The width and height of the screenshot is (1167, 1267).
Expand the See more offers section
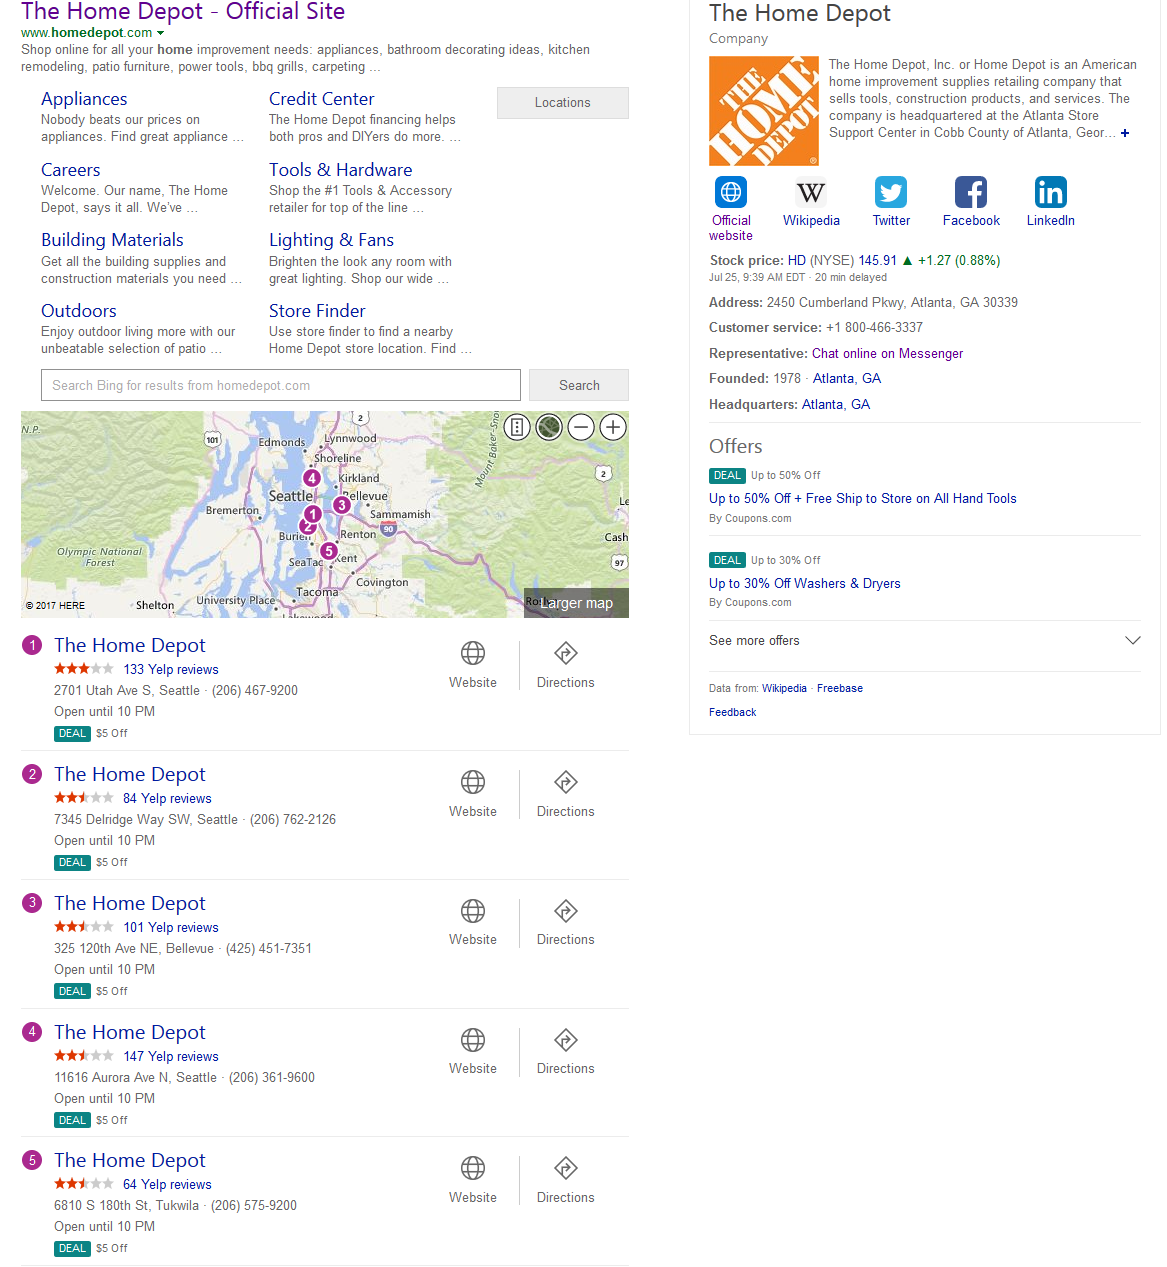(x=1132, y=641)
